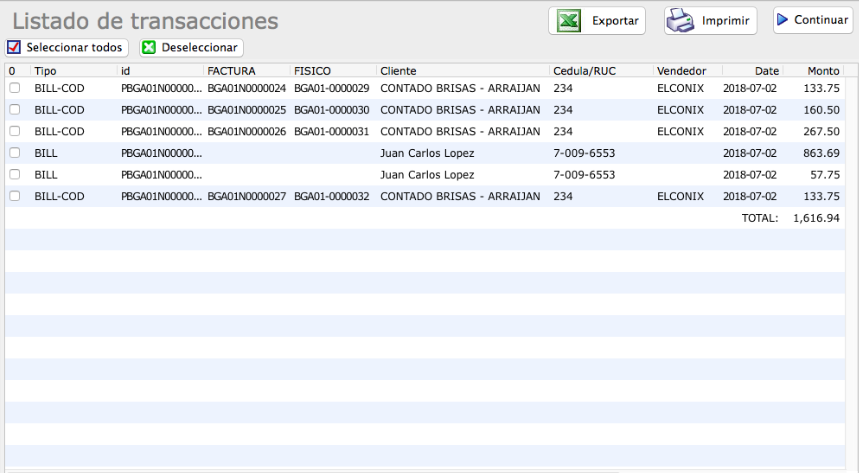Screen dimensions: 859x473
Task: Click Cedula 7-009-6553 in 57.75 row
Action: tap(584, 175)
